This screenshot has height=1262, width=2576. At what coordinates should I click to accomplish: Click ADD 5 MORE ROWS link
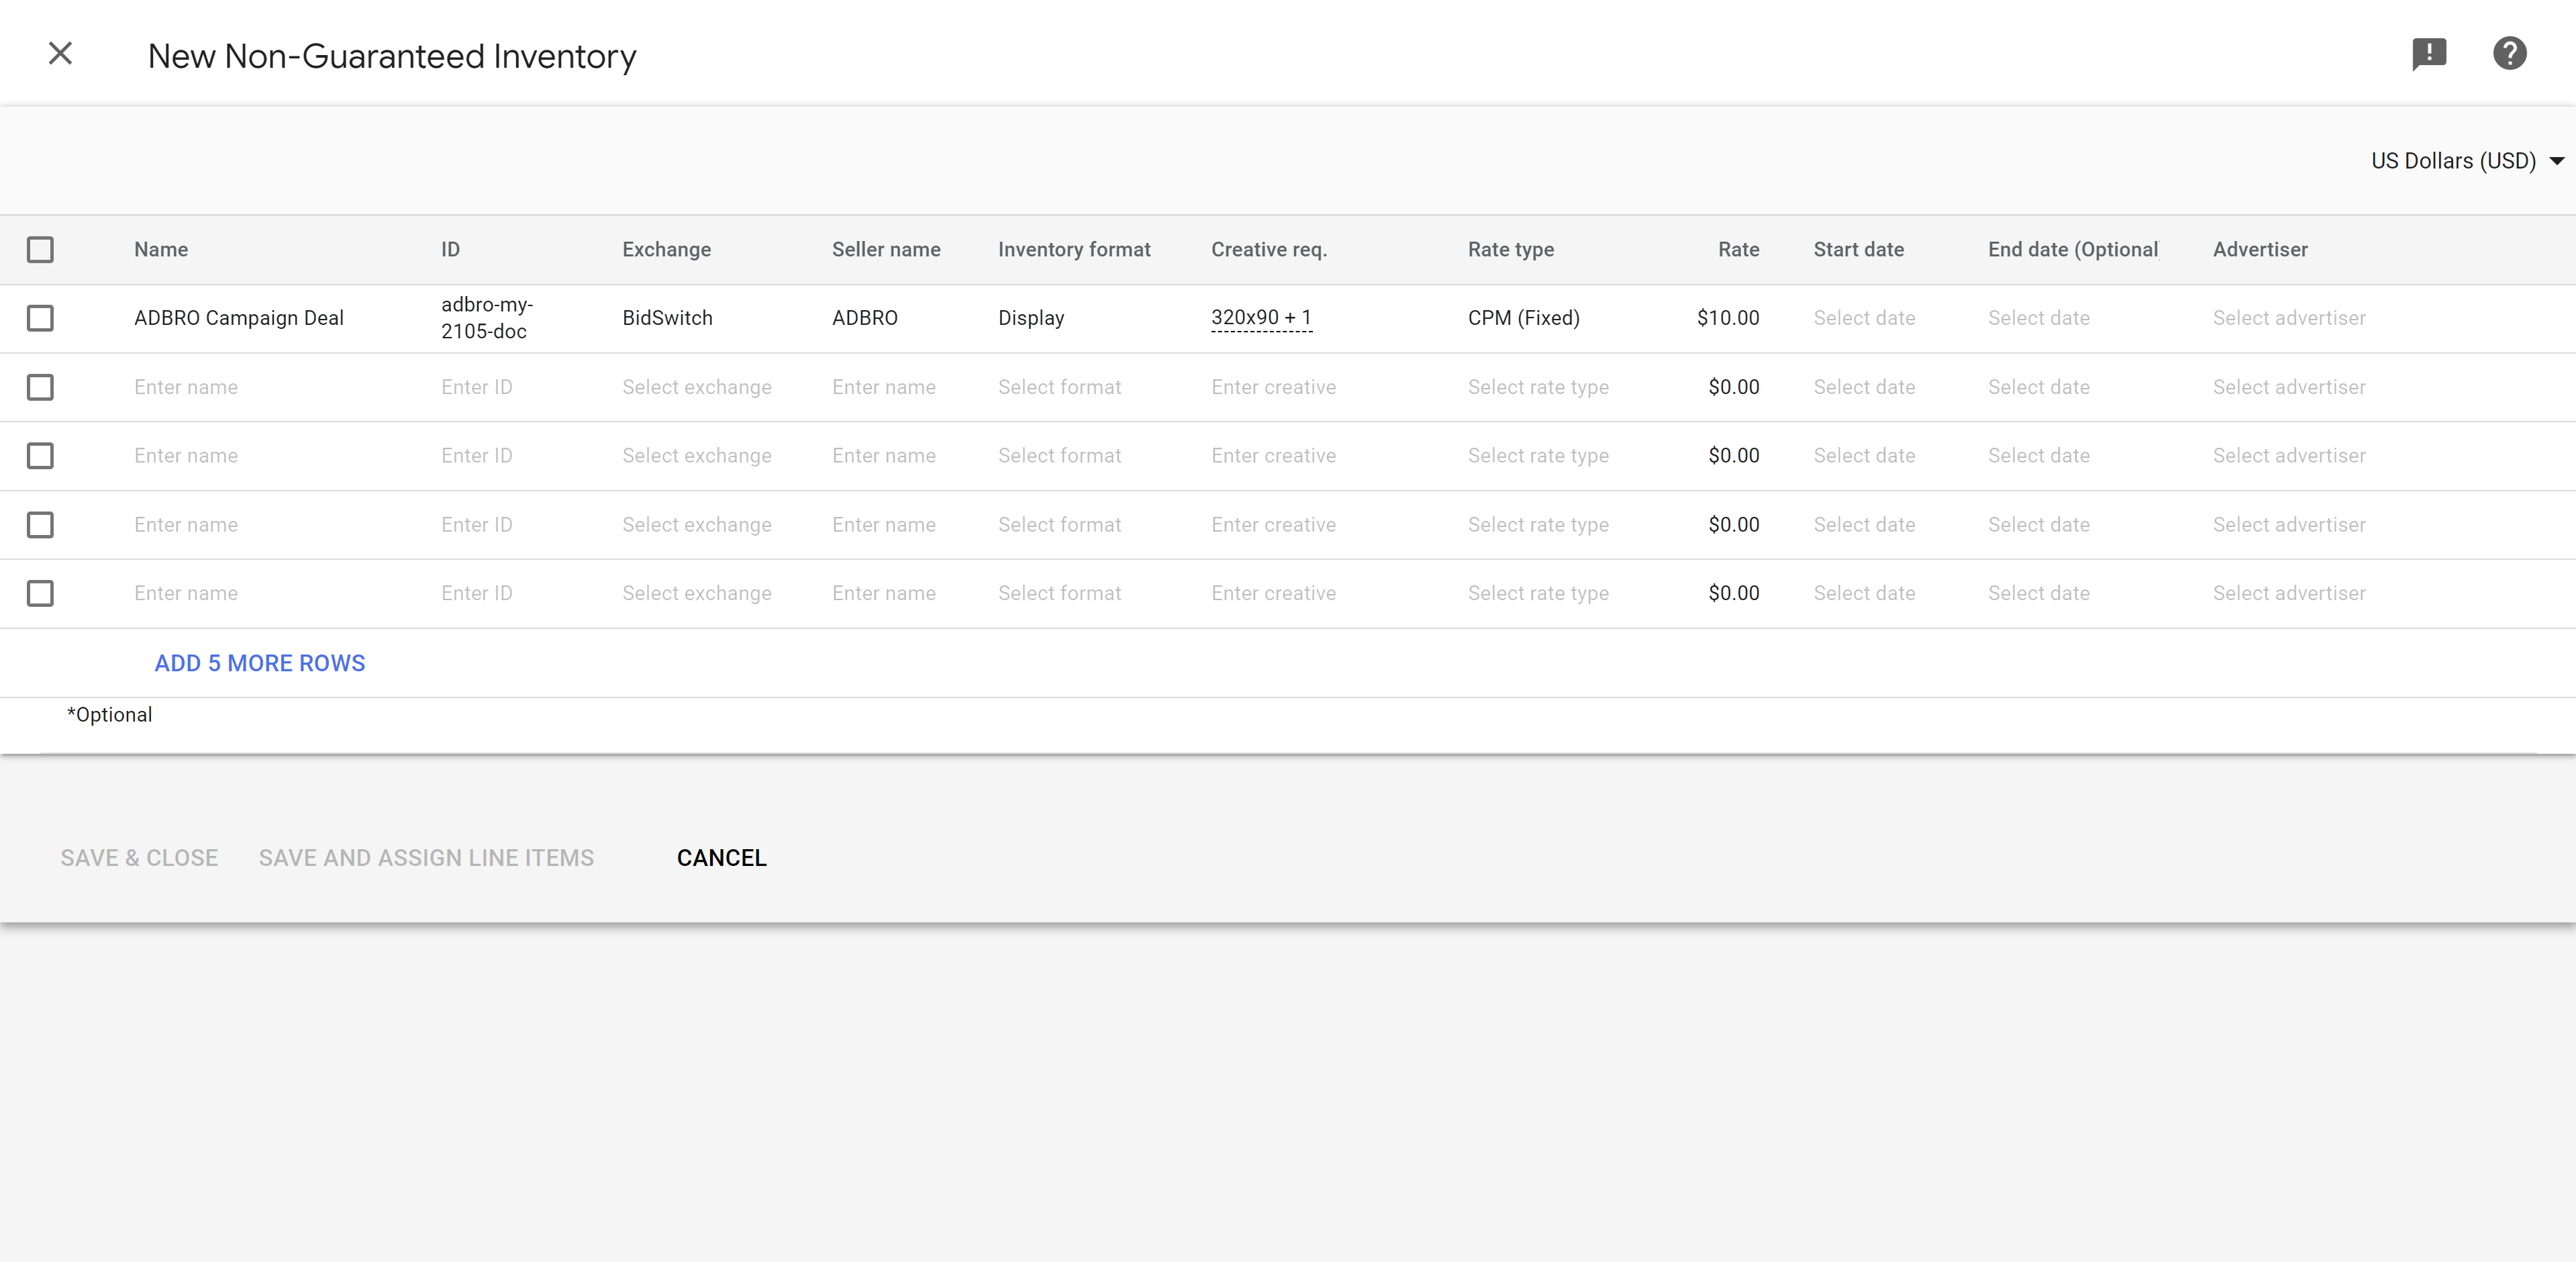pyautogui.click(x=260, y=663)
